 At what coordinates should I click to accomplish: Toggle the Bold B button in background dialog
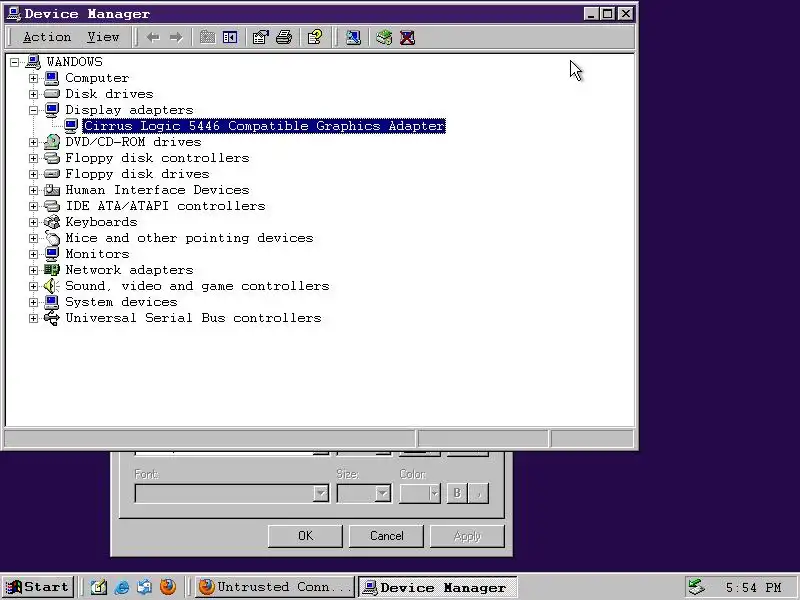click(457, 493)
